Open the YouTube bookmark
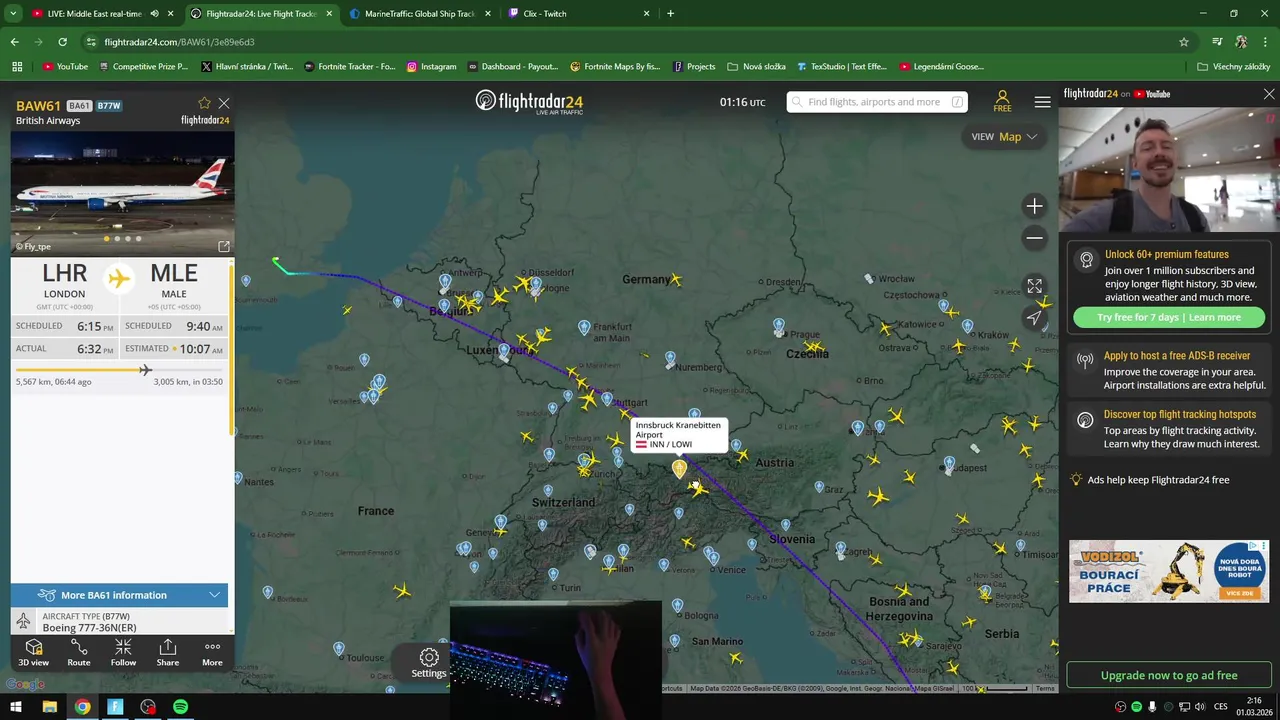This screenshot has height=720, width=1280. pos(65,67)
